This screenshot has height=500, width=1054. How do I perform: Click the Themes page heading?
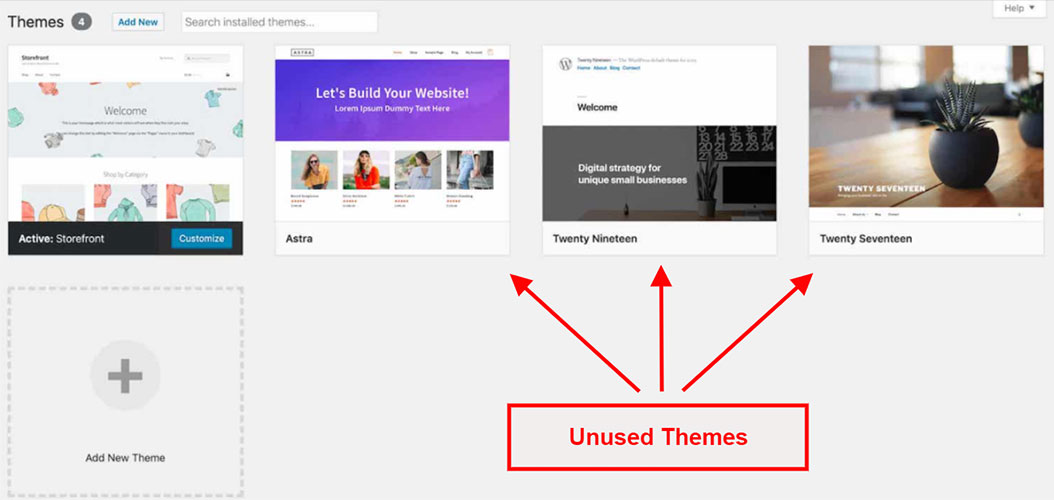pyautogui.click(x=36, y=22)
